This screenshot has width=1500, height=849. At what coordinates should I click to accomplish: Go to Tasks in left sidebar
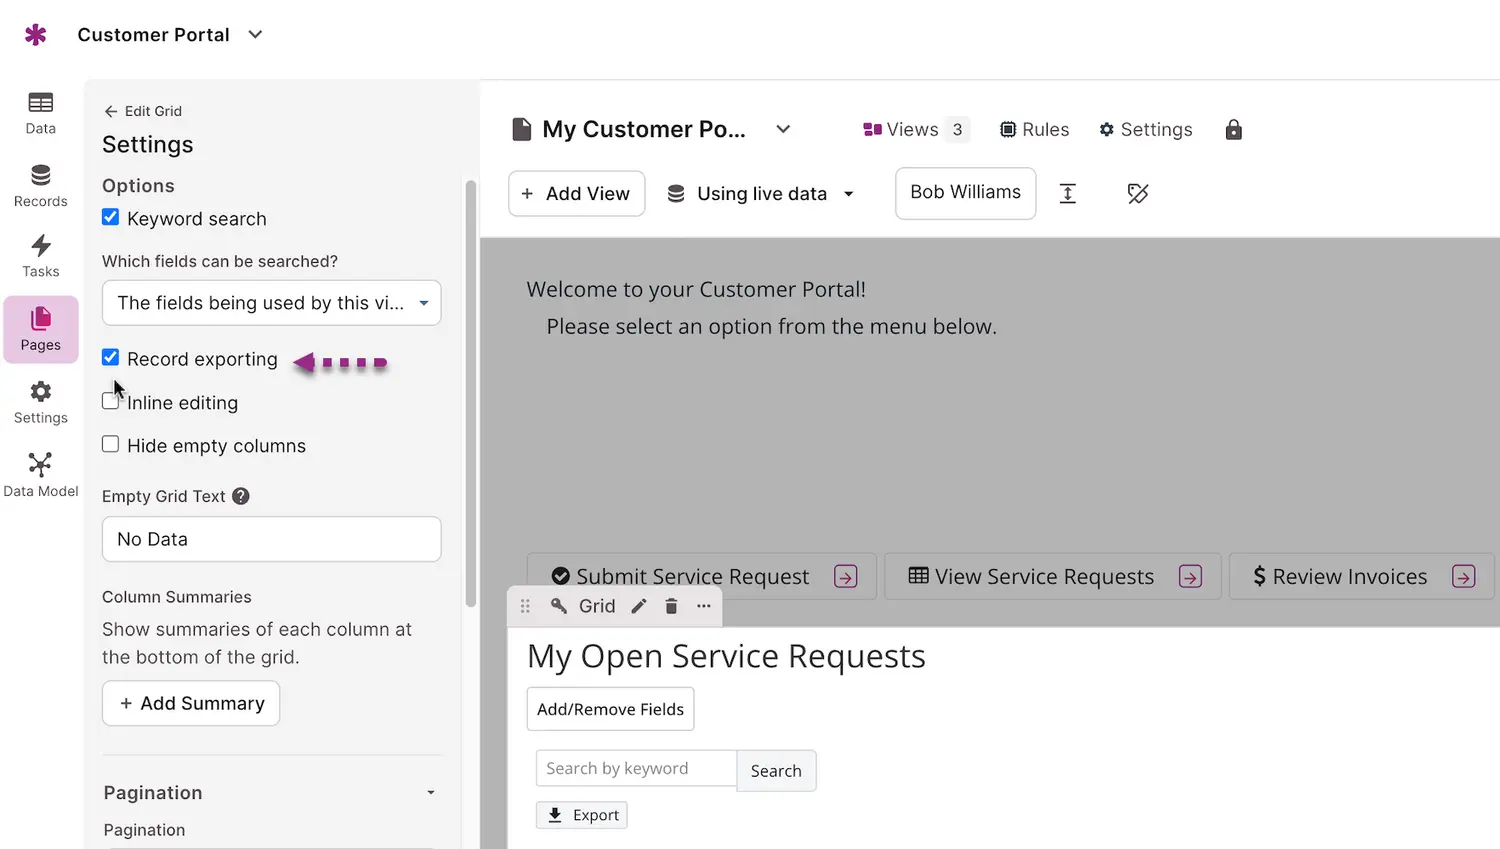40,256
